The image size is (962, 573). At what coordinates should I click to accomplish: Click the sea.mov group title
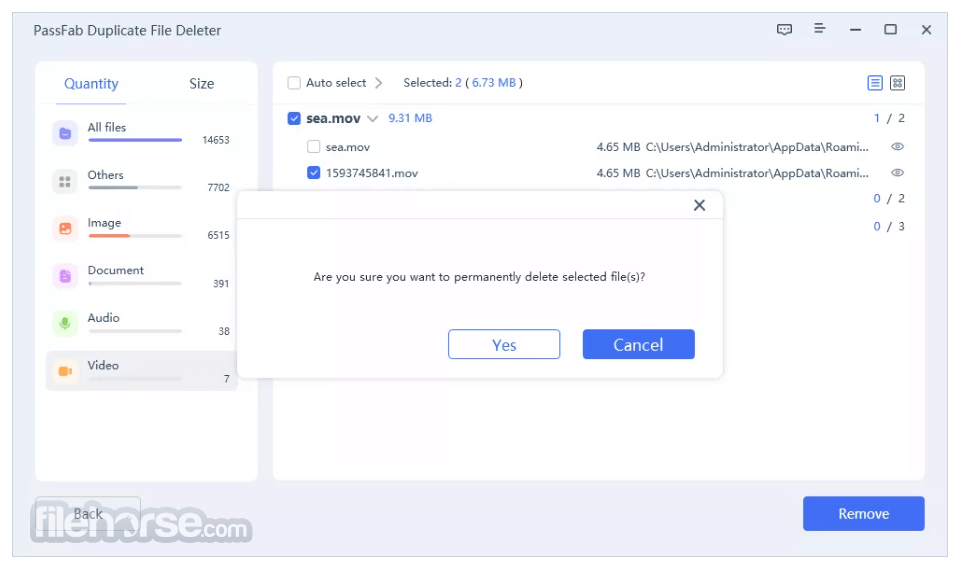click(x=333, y=118)
